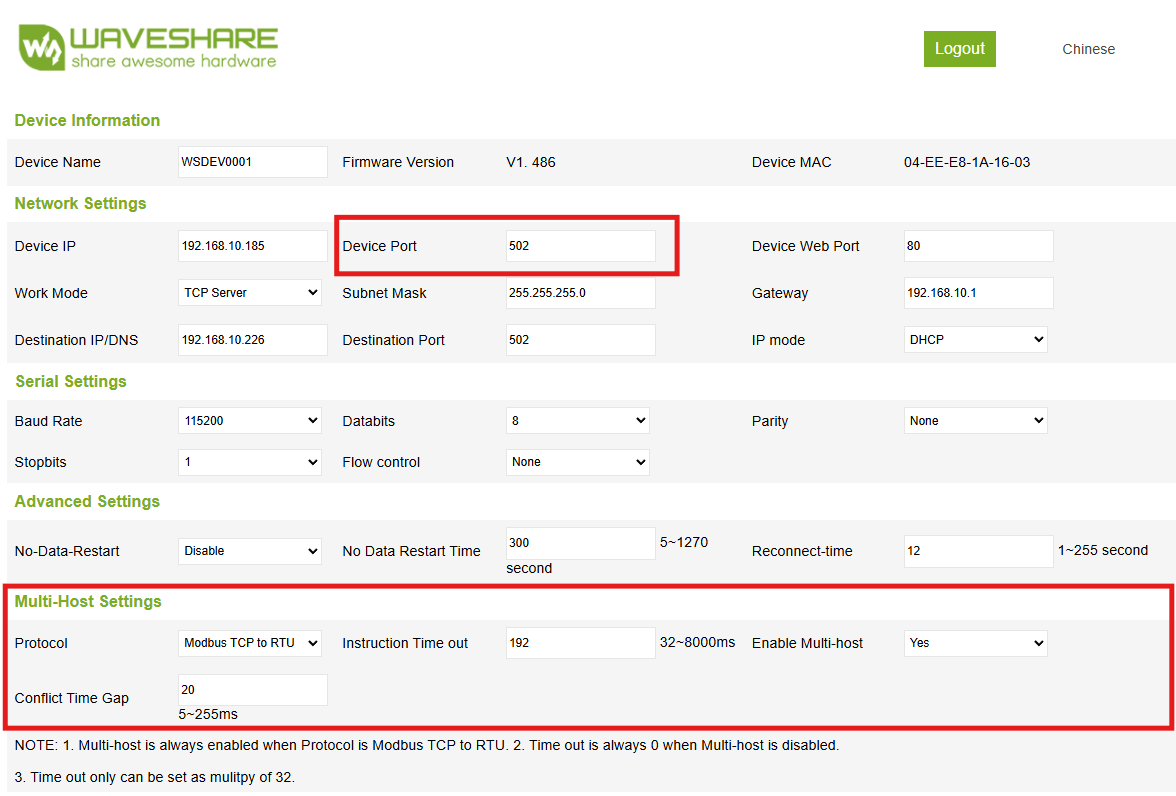Open the Protocol dropdown under Multi-Host Settings
The height and width of the screenshot is (796, 1176).
click(x=249, y=643)
